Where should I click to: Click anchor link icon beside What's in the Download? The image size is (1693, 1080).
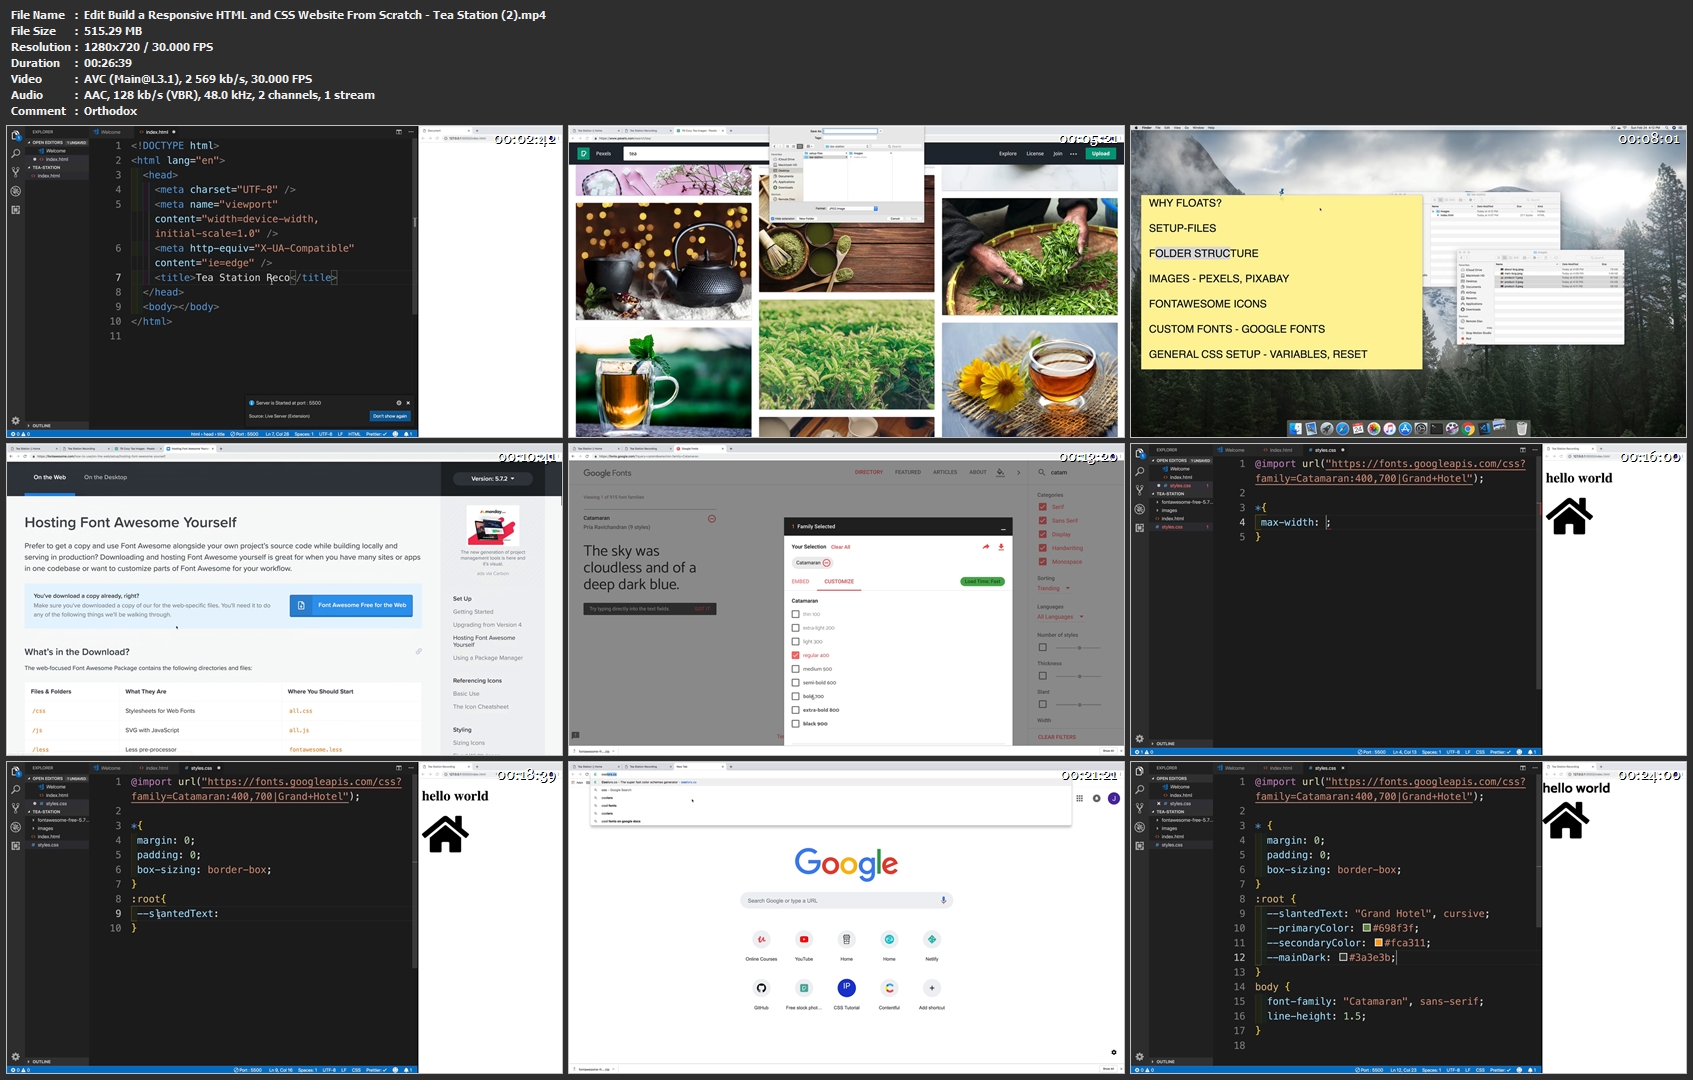(419, 651)
